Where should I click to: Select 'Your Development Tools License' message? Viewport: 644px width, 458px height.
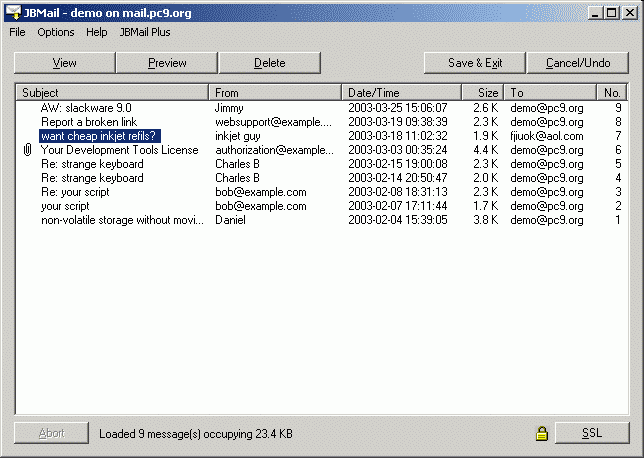click(119, 150)
